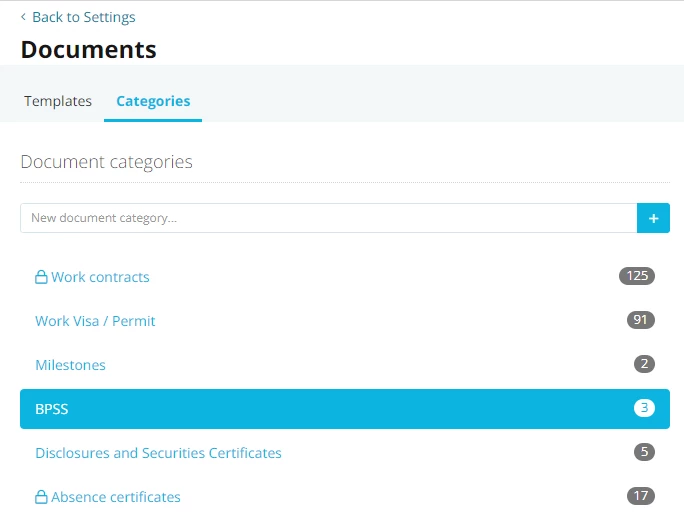Select the highlighted BPSS category row

pos(345,409)
